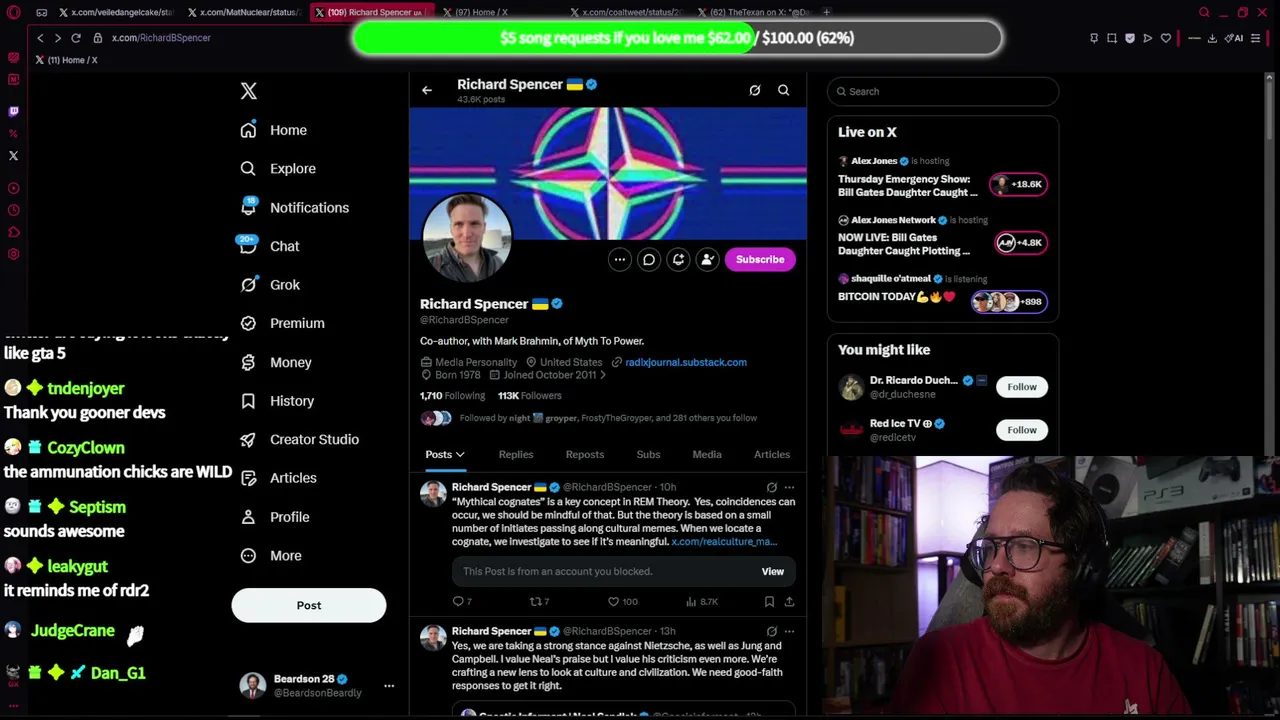This screenshot has height=720, width=1280.
Task: Open the Home icon in X sidebar
Action: [248, 130]
